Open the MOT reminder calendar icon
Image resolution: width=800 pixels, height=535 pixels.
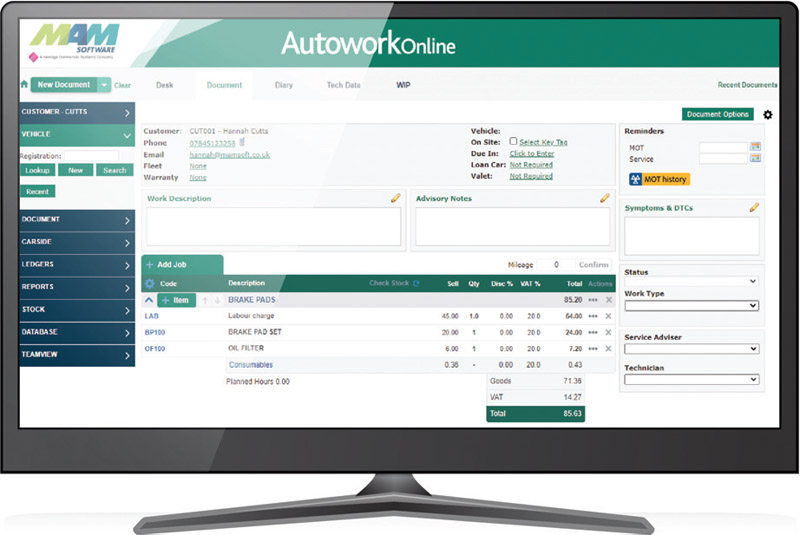tap(756, 147)
